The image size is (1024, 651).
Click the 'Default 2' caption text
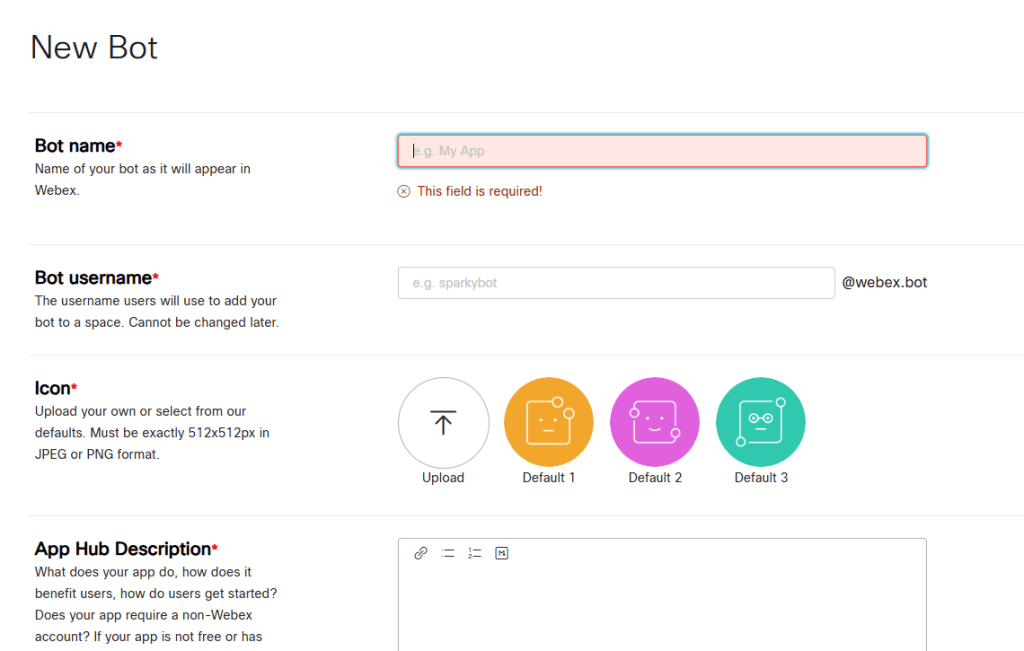(x=655, y=477)
